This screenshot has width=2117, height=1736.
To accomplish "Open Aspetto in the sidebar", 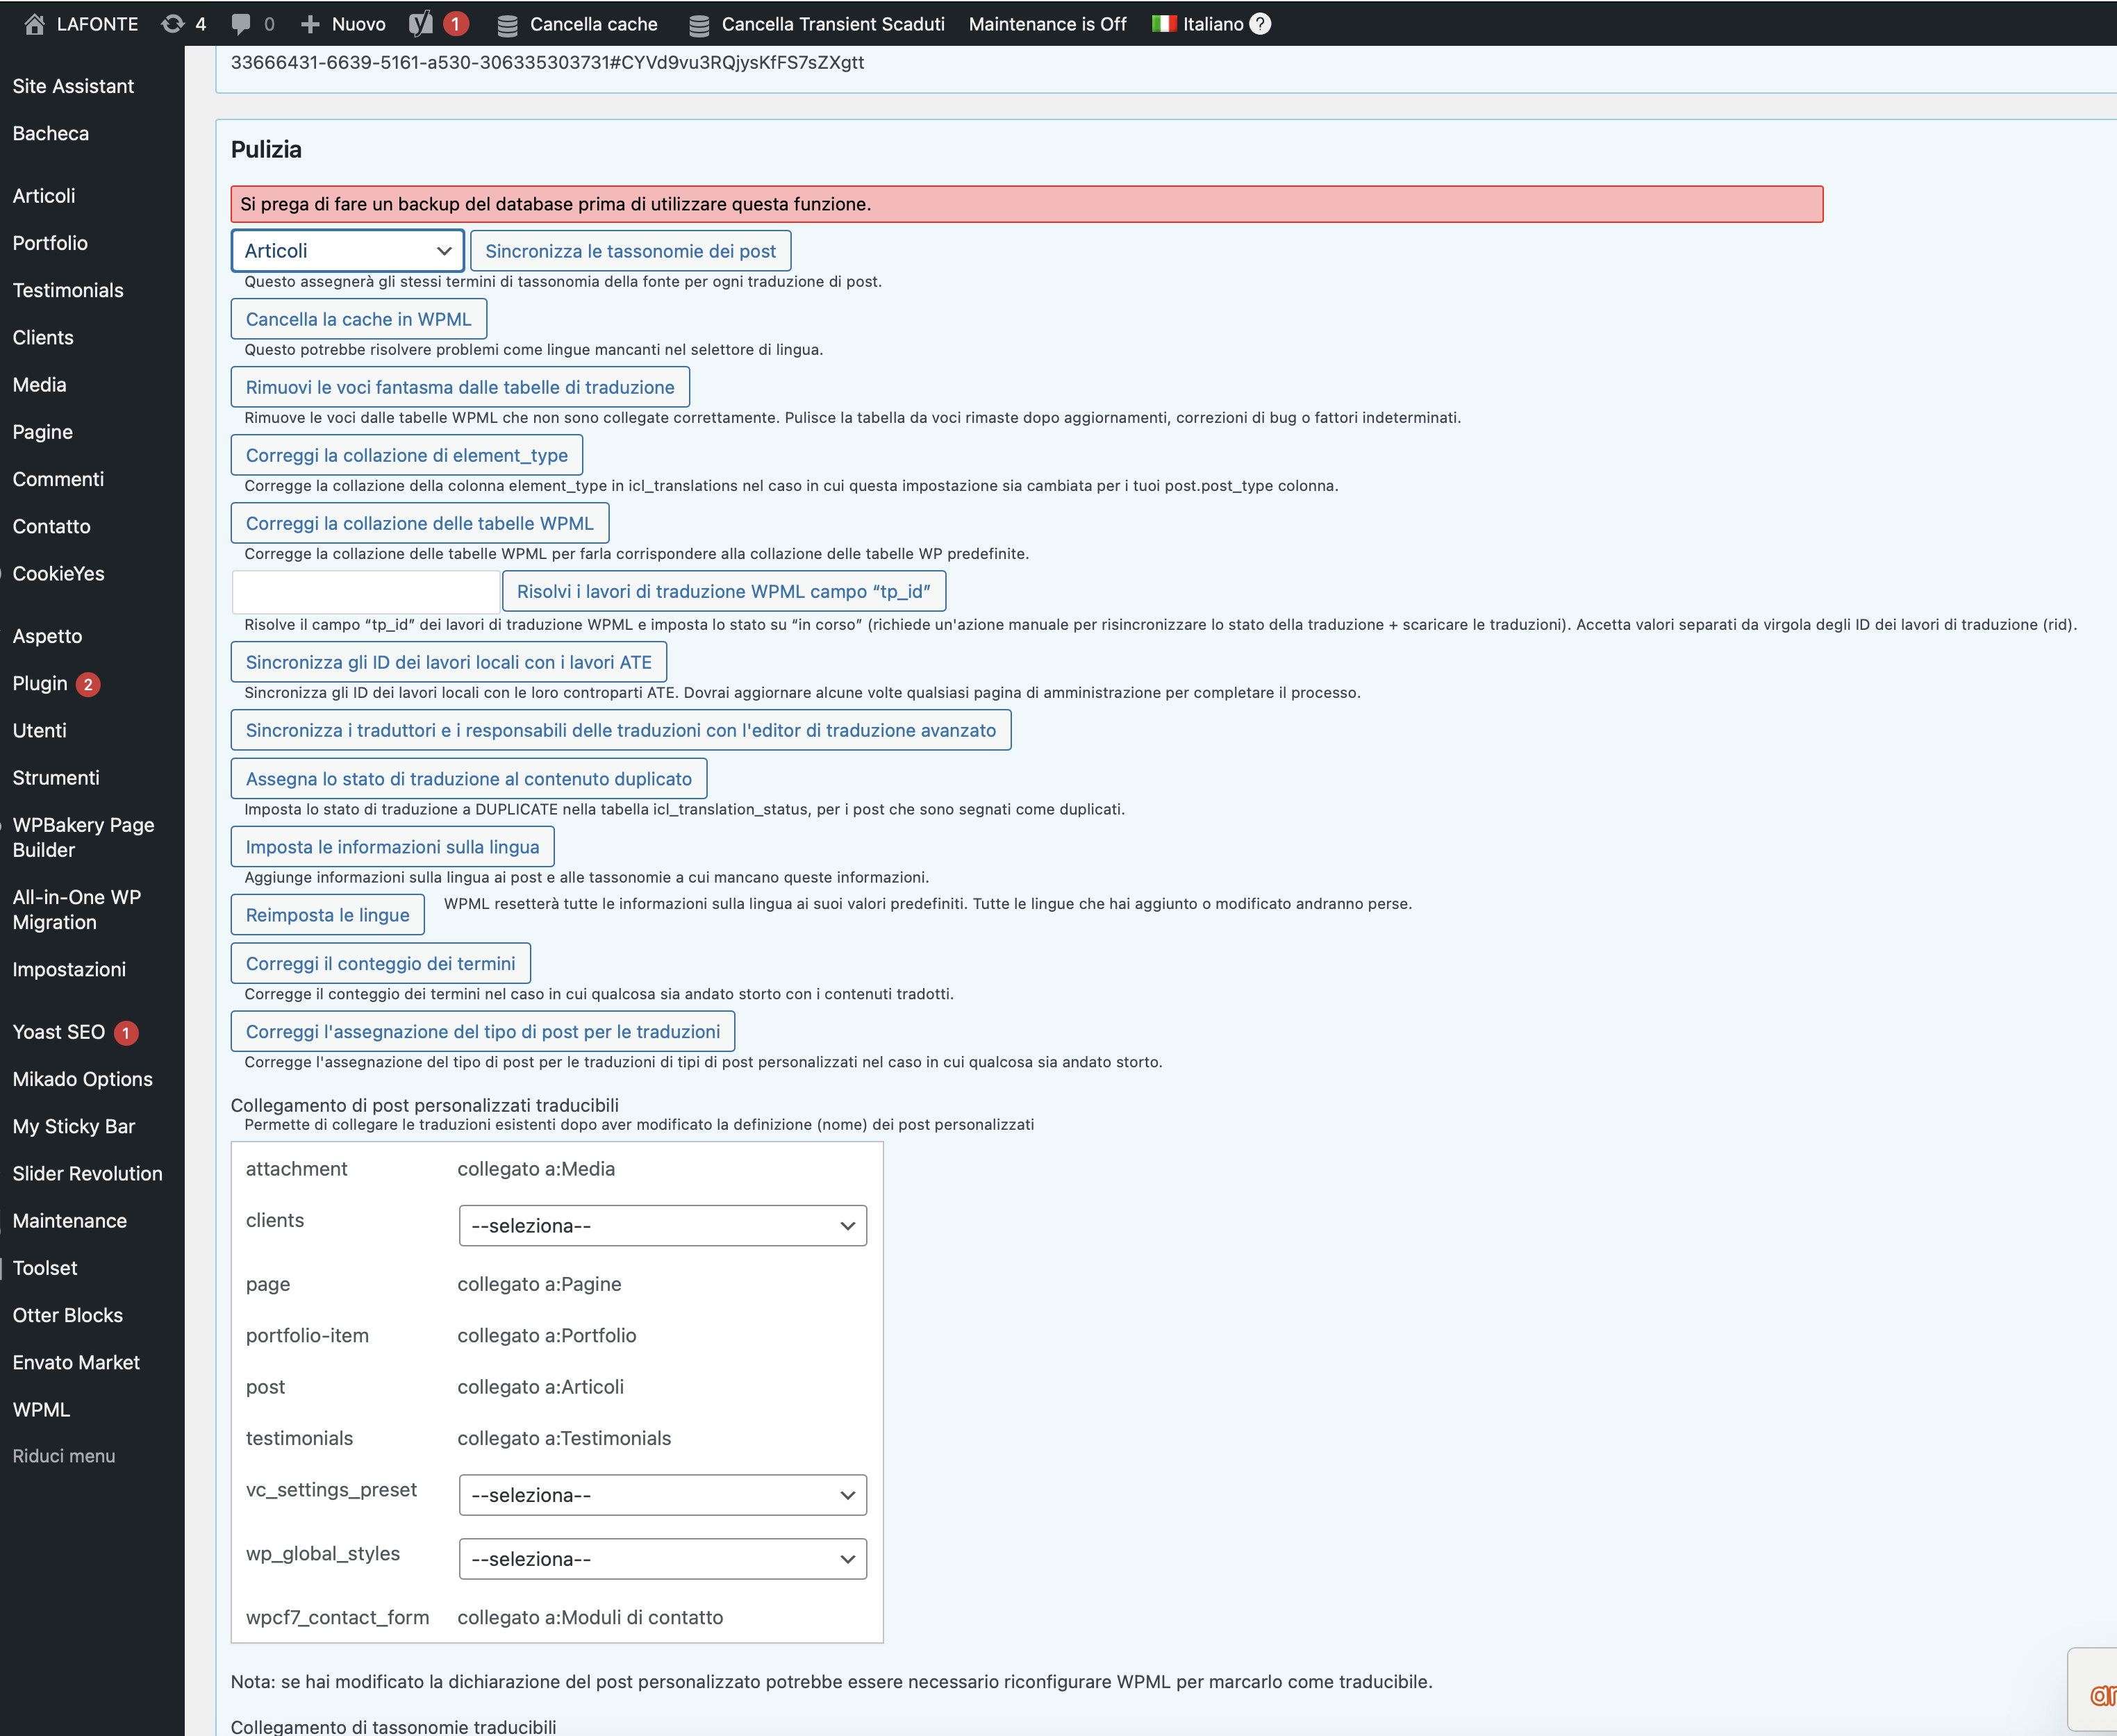I will pyautogui.click(x=47, y=636).
